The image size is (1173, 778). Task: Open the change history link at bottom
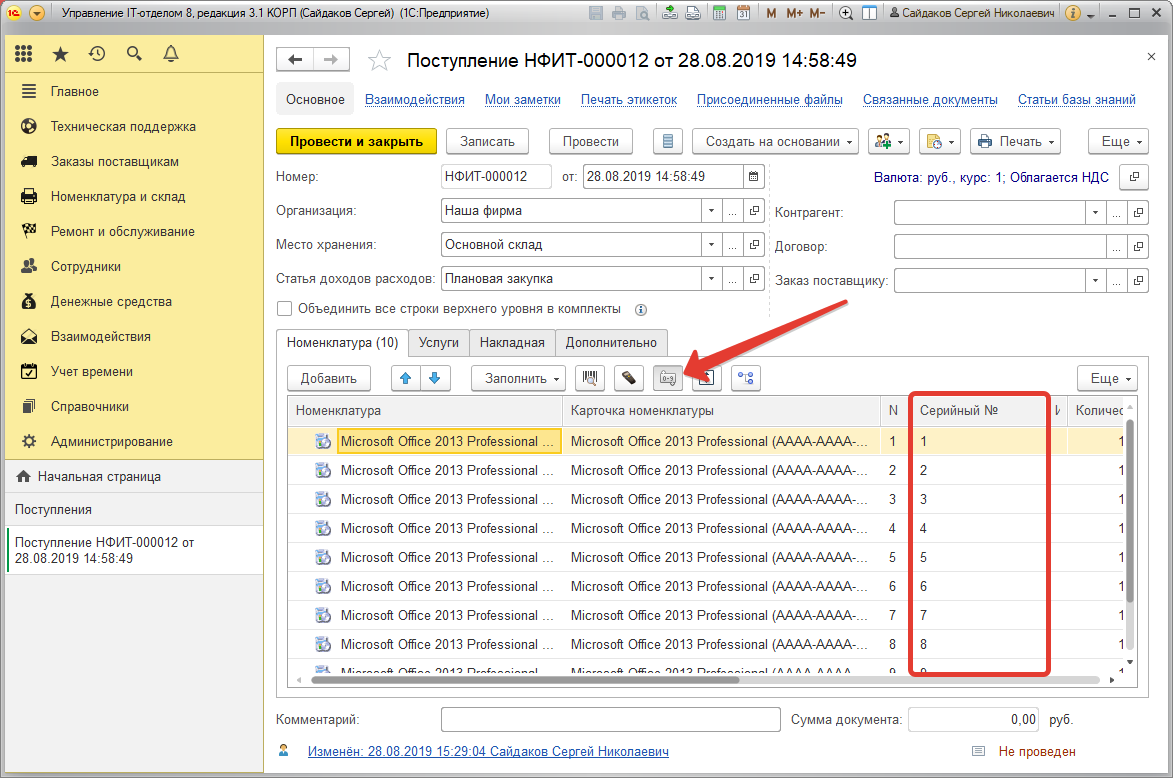click(488, 751)
